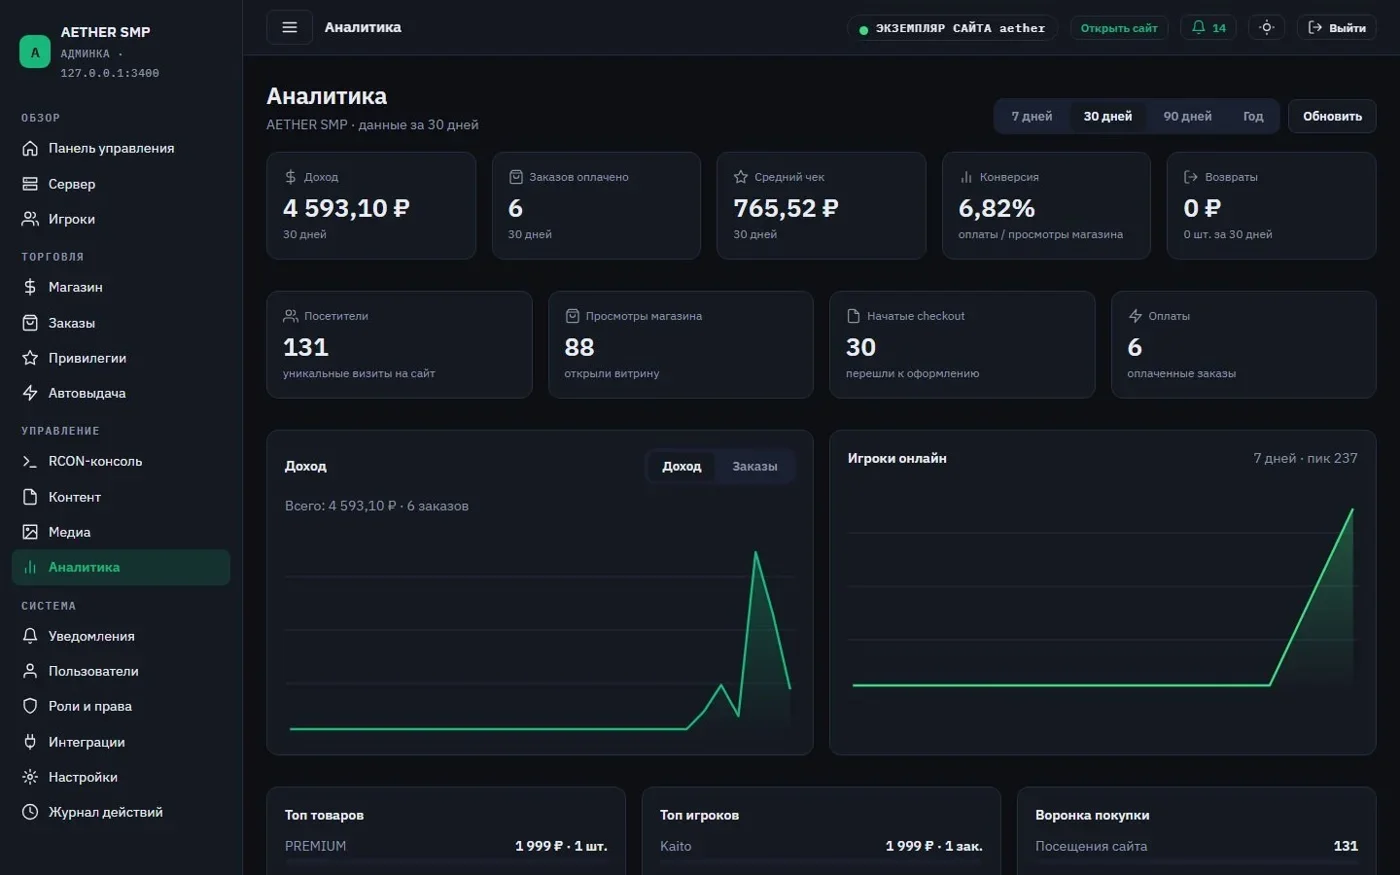The image size is (1400, 875).
Task: Open the Пользователи sidebar item
Action: pyautogui.click(x=121, y=671)
